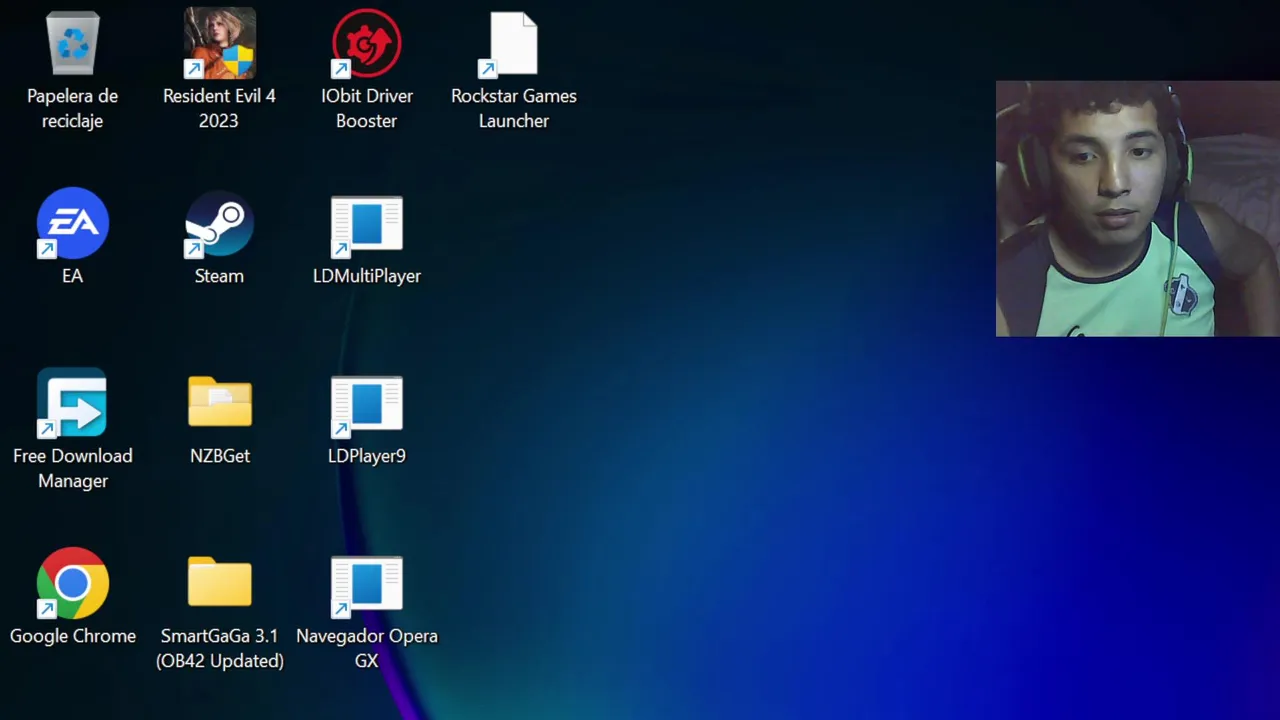
Task: Select the LDPlayer9 shortcut icon
Action: 366,407
